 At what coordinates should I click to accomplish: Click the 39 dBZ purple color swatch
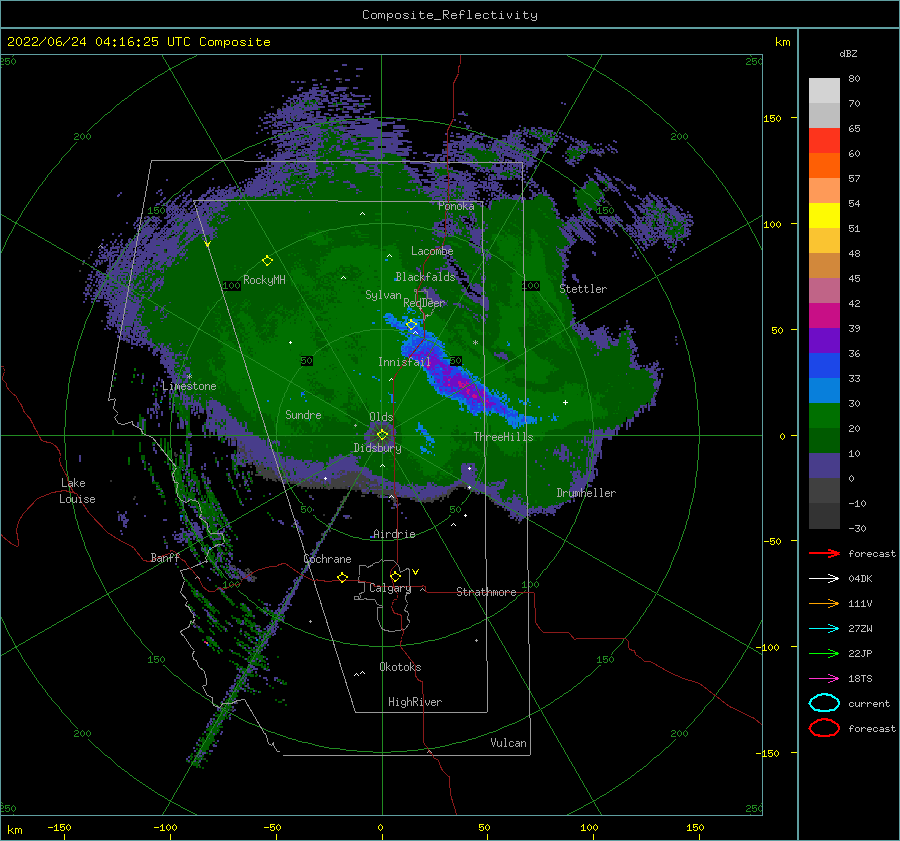coord(824,340)
